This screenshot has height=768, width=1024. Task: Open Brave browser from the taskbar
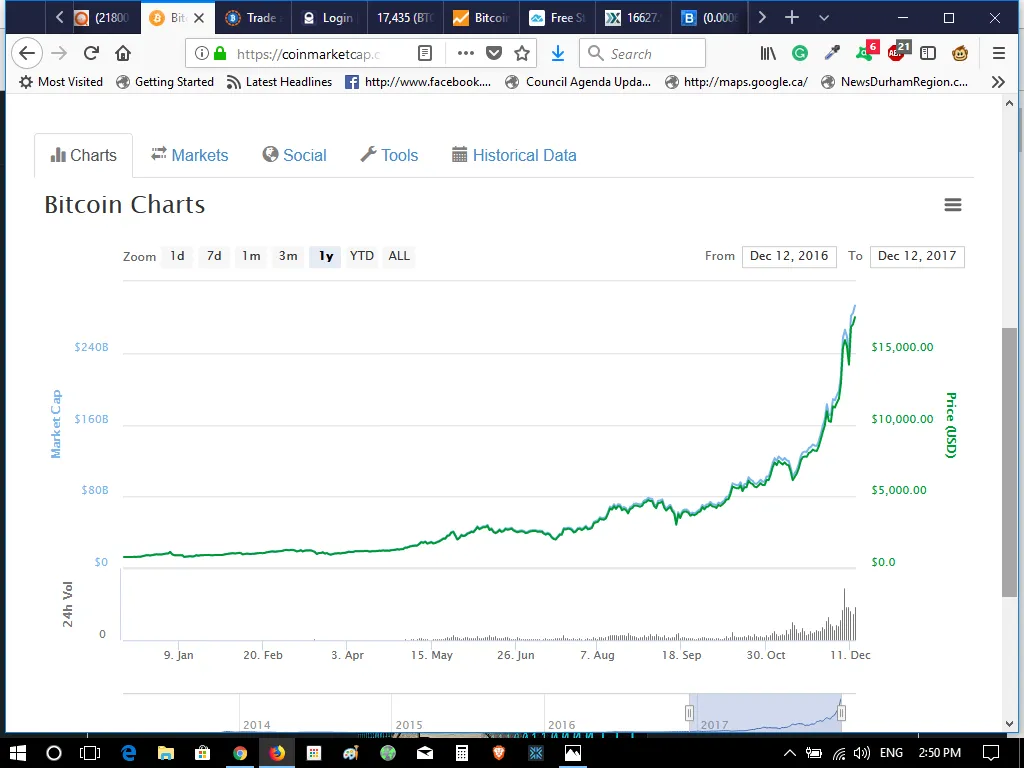(499, 753)
